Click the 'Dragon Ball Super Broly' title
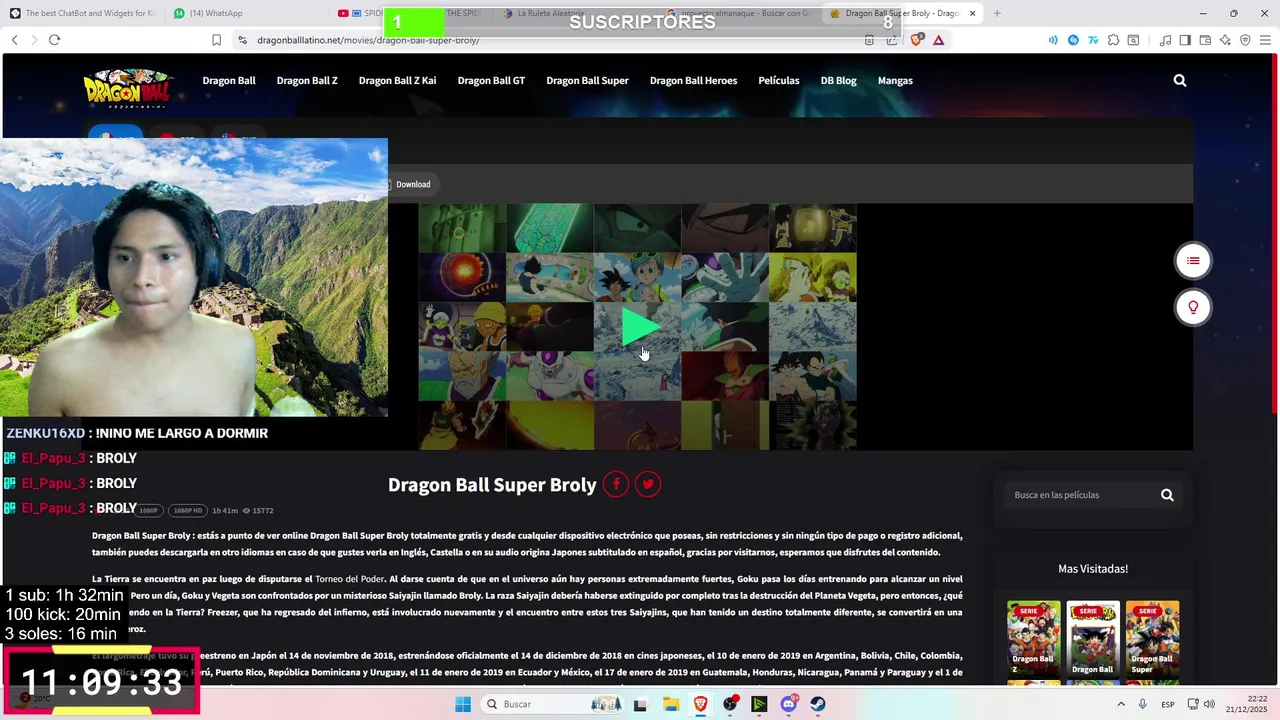Viewport: 1280px width, 720px height. (492, 485)
